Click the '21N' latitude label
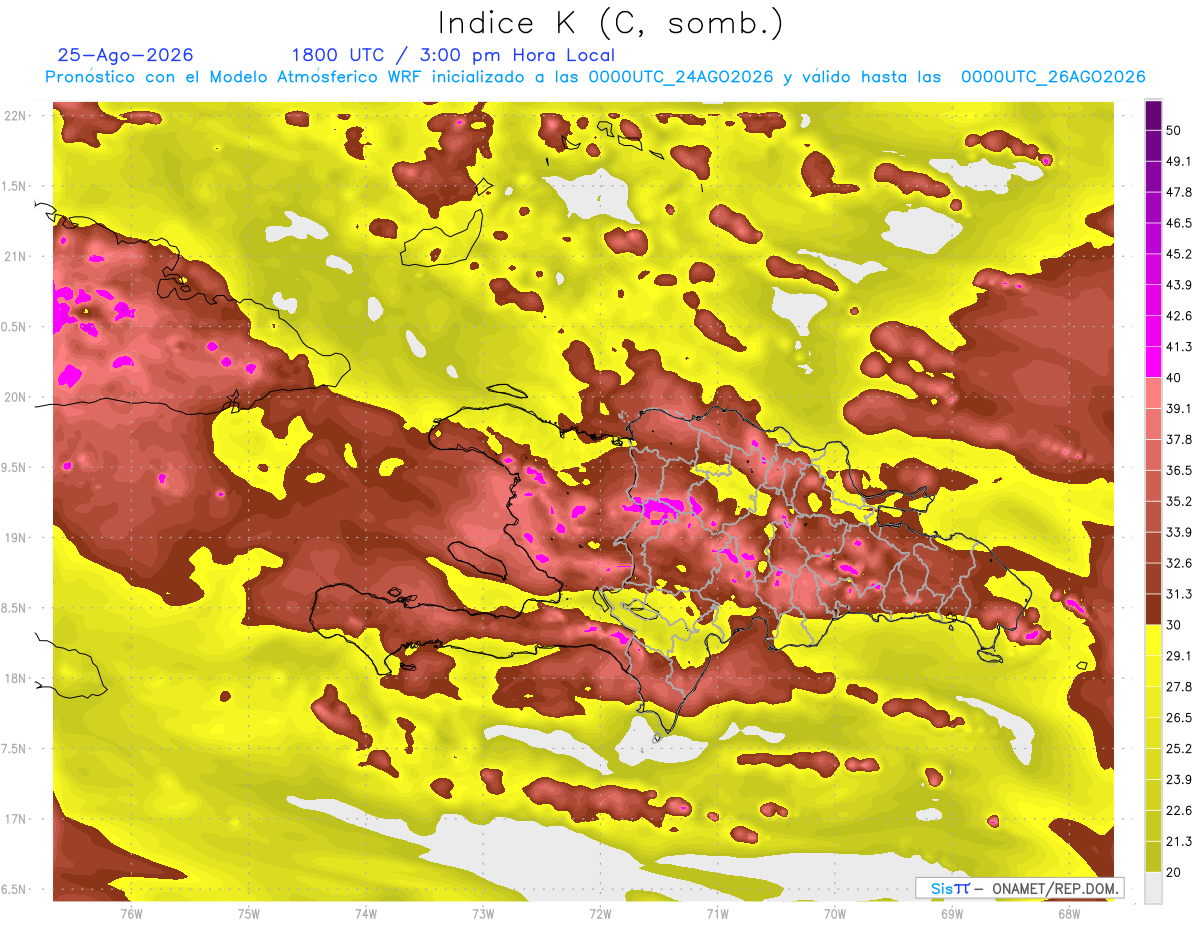This screenshot has height=927, width=1200. tap(16, 257)
